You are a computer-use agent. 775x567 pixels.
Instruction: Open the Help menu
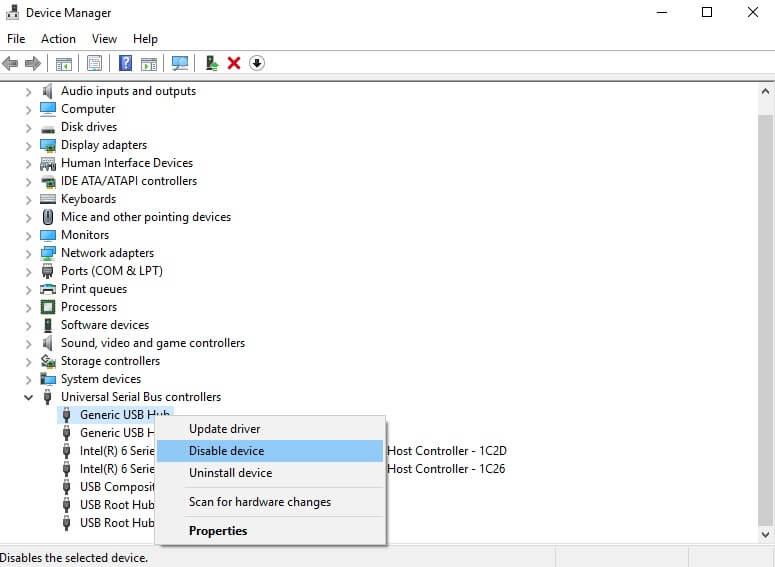(145, 39)
